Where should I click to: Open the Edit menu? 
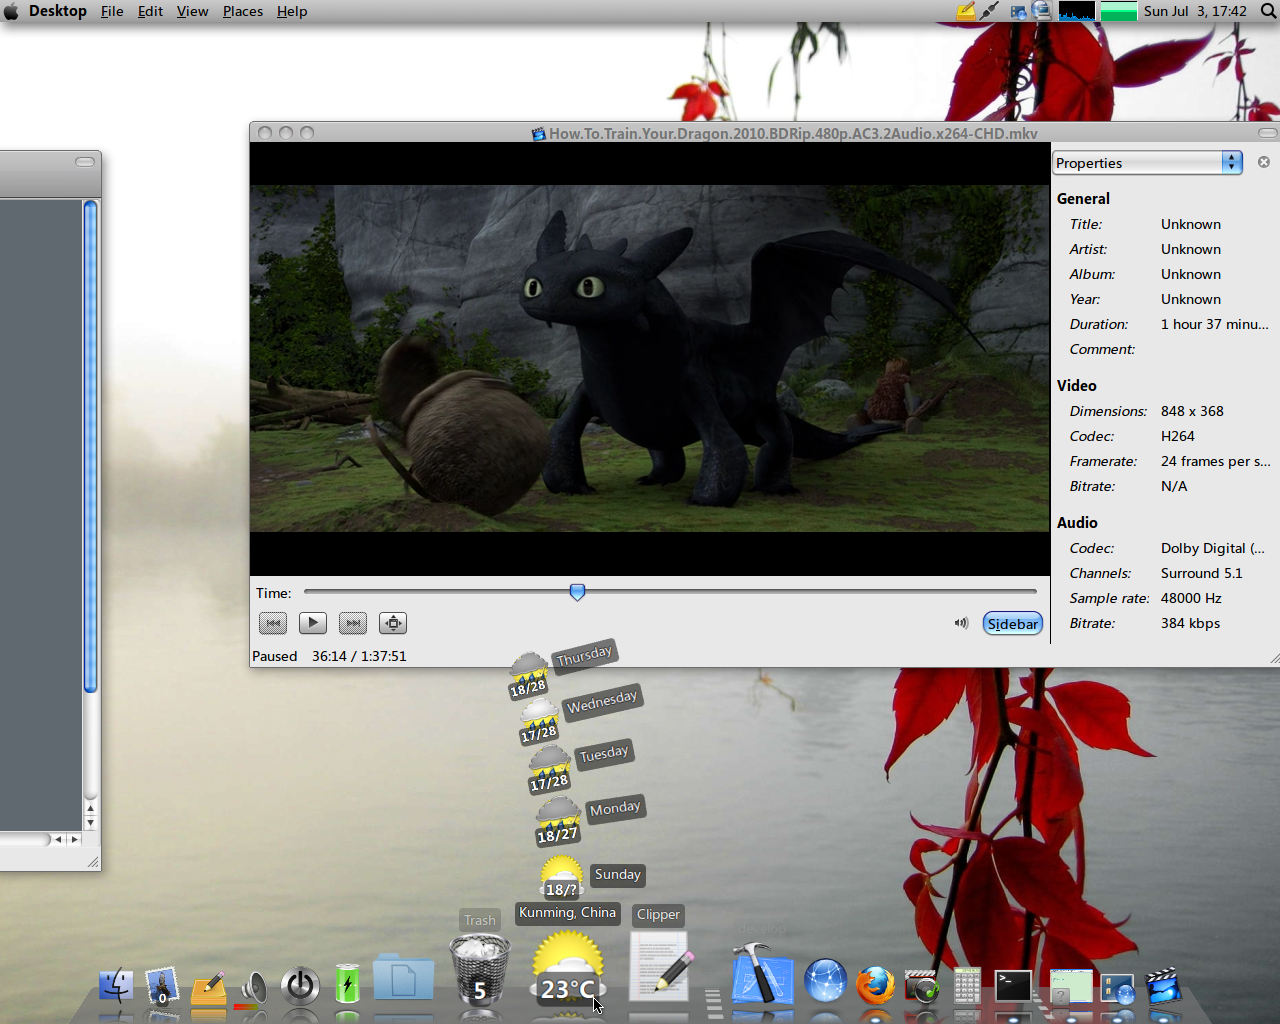pos(150,11)
